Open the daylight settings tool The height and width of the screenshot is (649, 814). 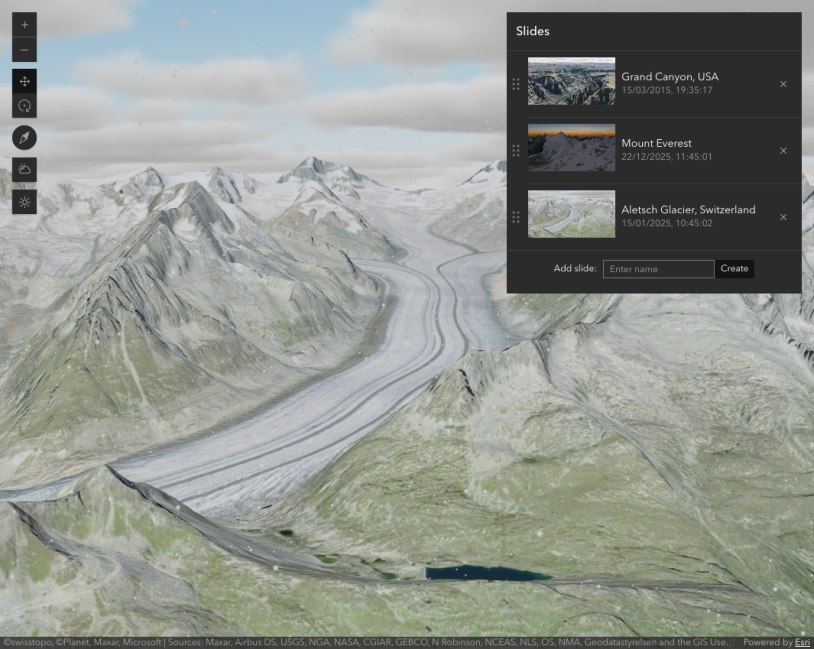click(23, 201)
